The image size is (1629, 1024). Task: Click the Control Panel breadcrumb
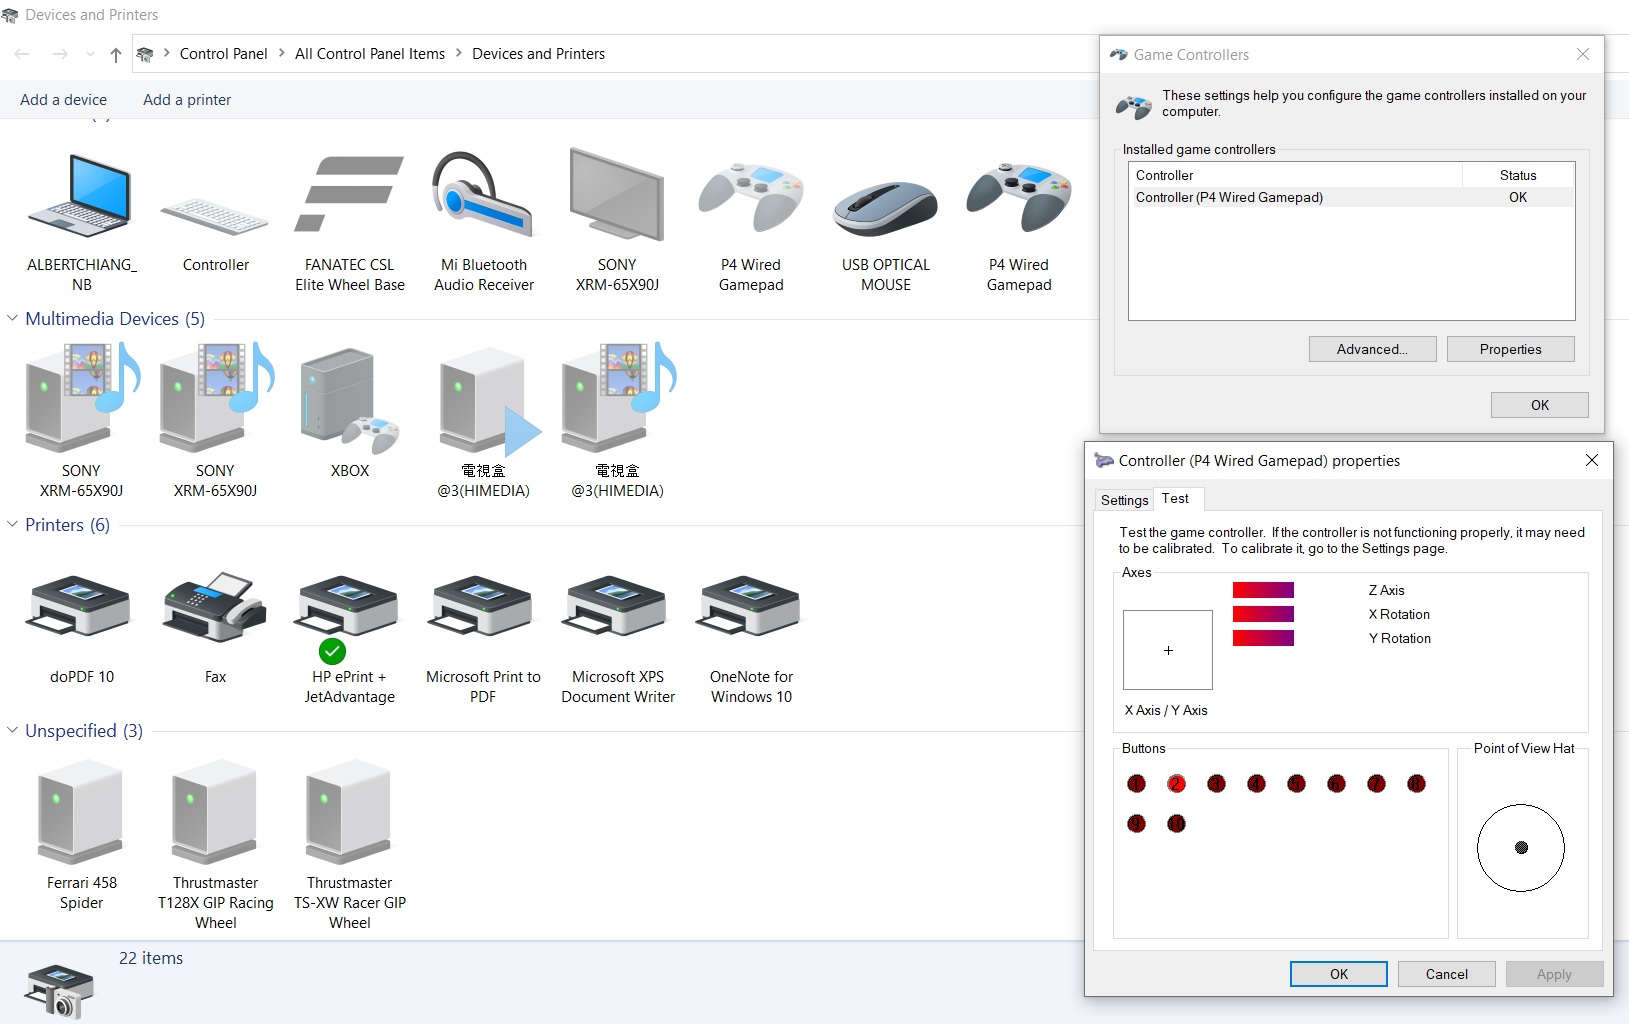[x=224, y=54]
